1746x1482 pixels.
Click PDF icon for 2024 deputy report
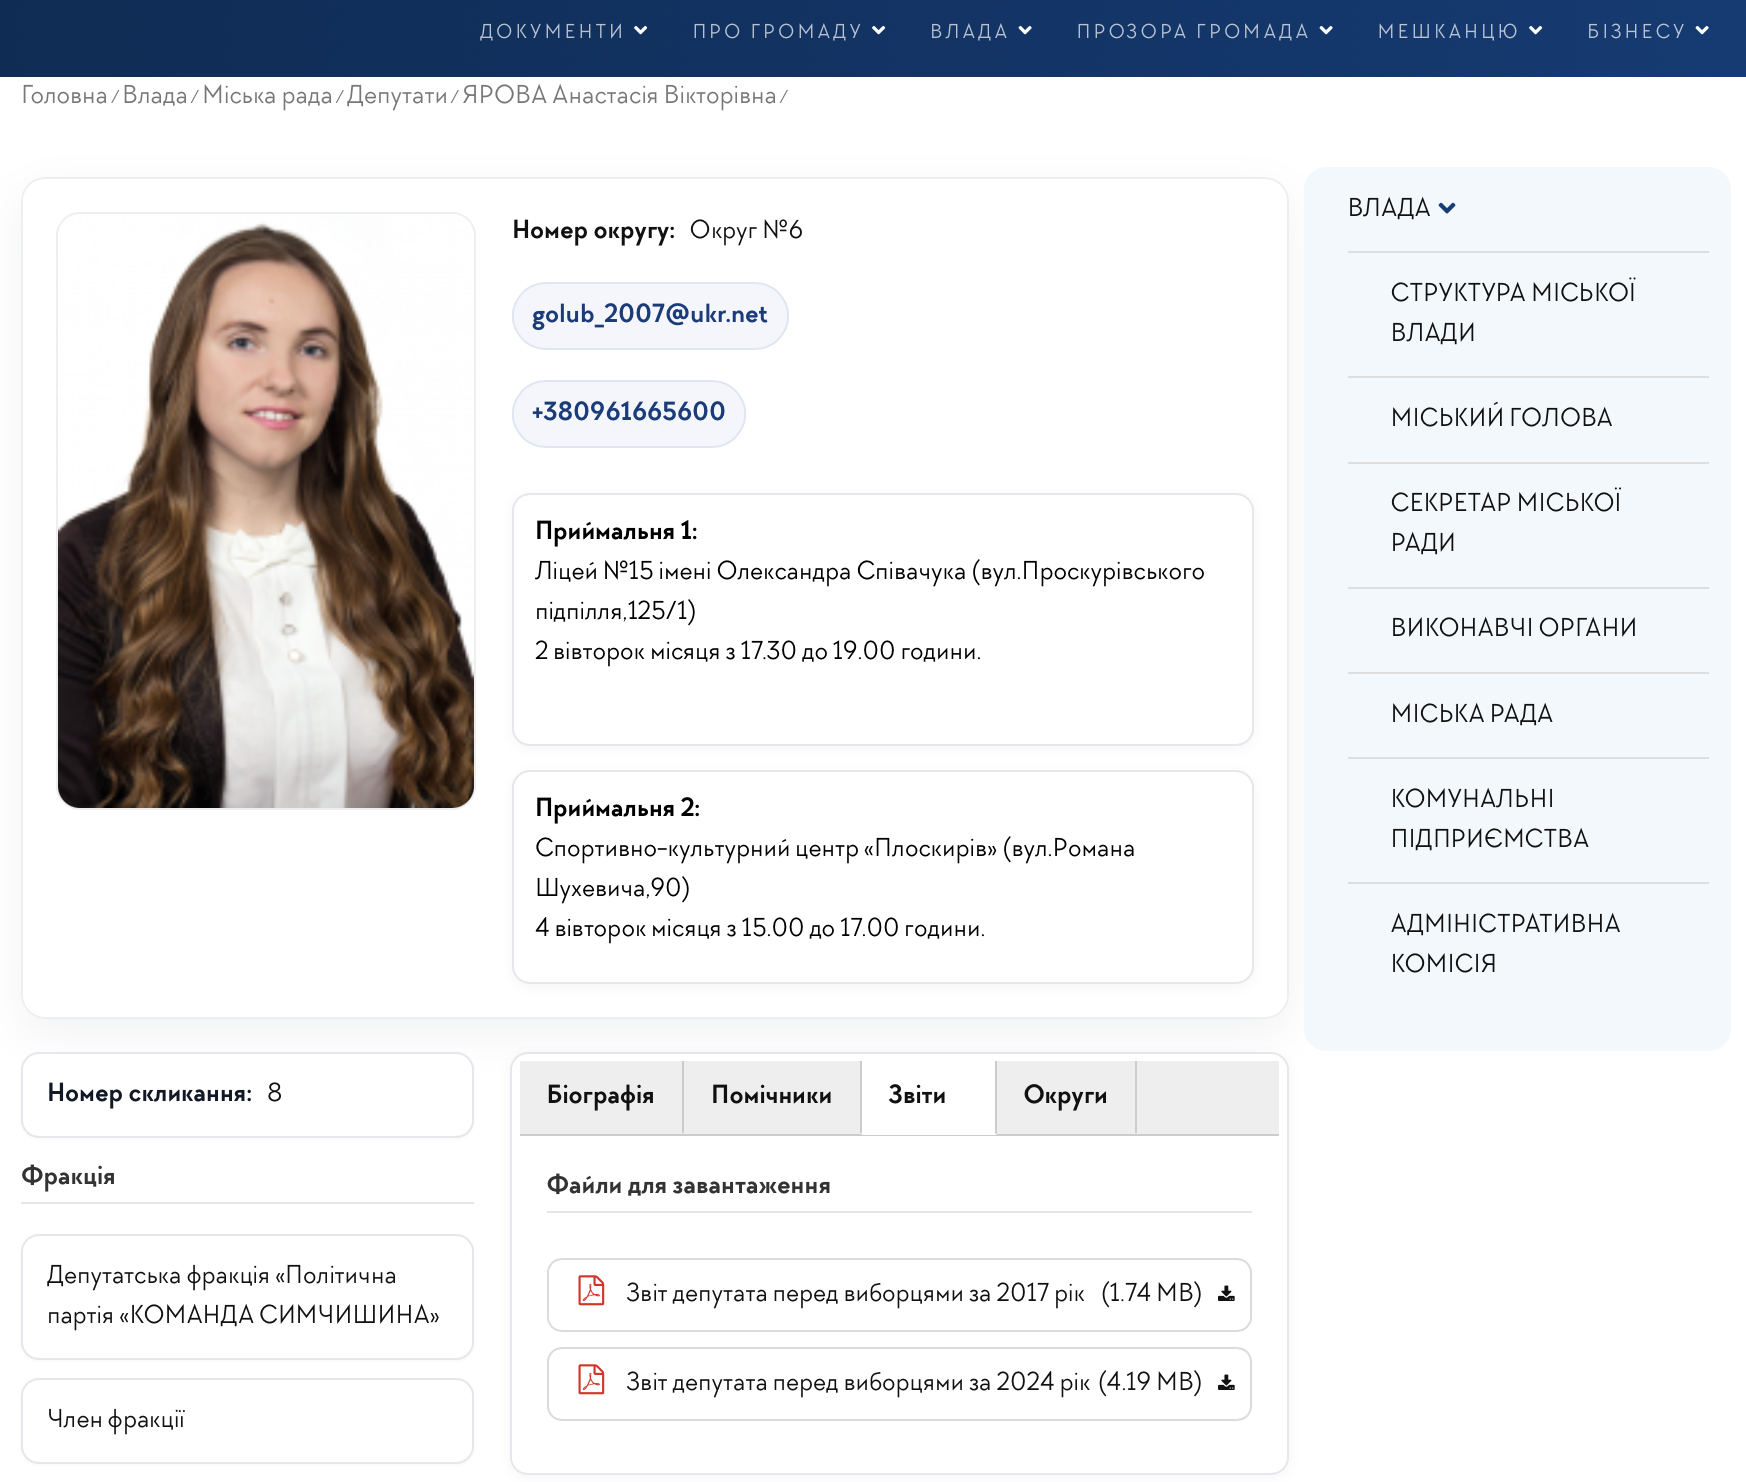591,1380
